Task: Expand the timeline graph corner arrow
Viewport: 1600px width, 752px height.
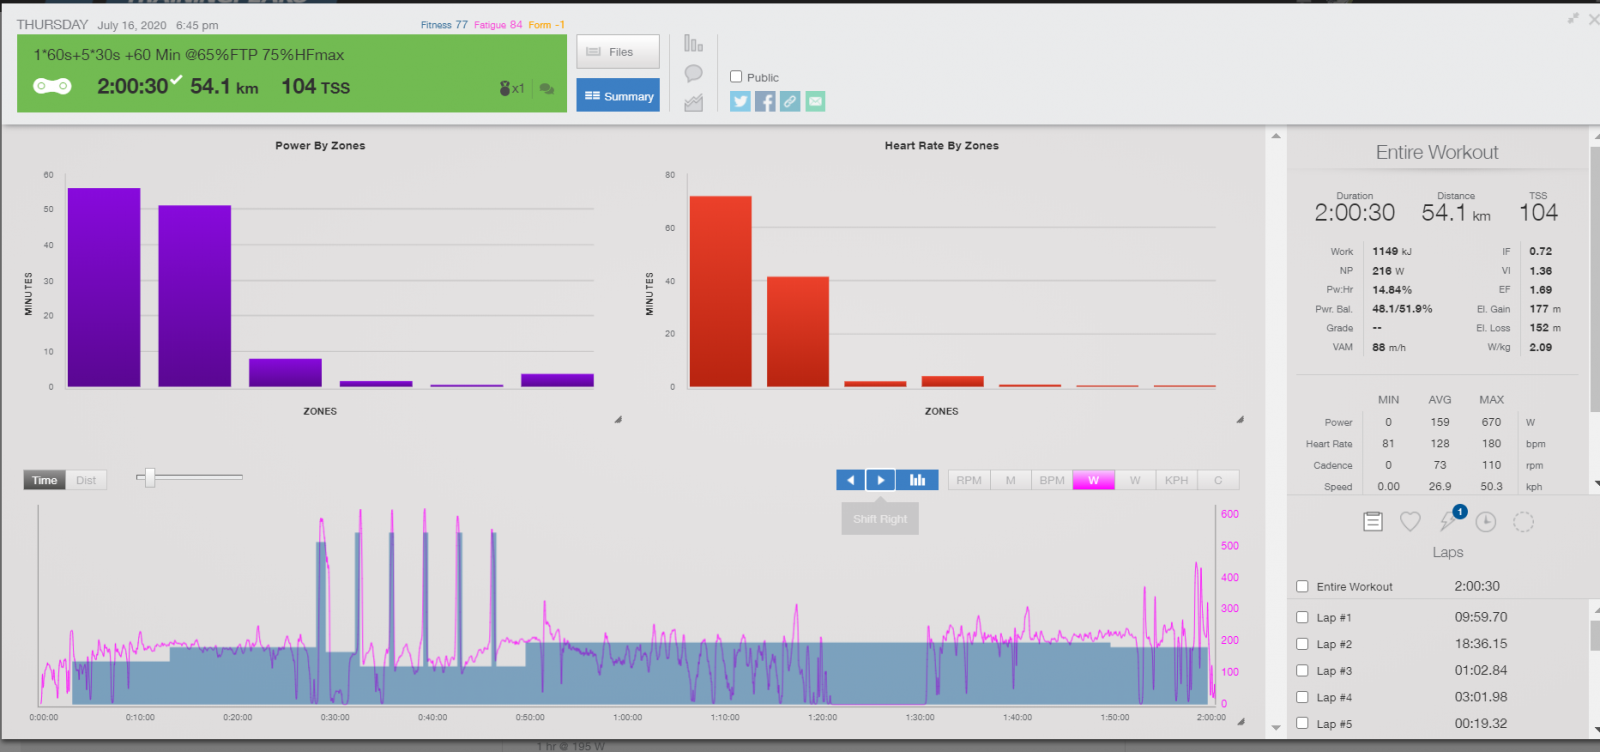Action: (x=1241, y=721)
